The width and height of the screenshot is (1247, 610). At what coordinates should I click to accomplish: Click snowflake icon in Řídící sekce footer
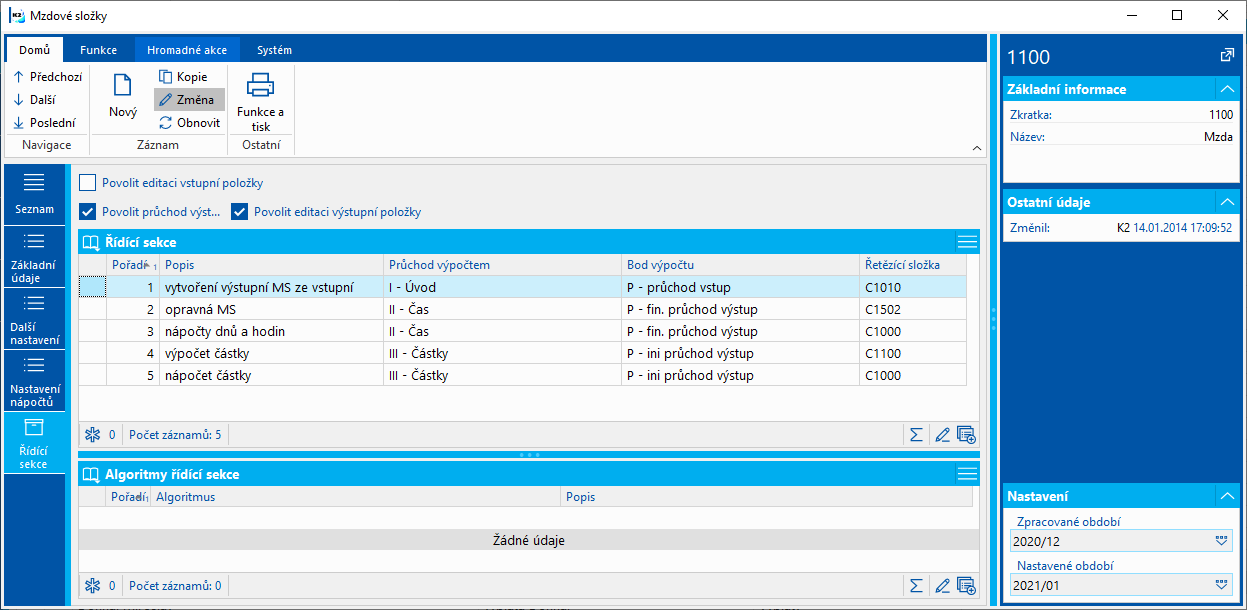[x=93, y=434]
